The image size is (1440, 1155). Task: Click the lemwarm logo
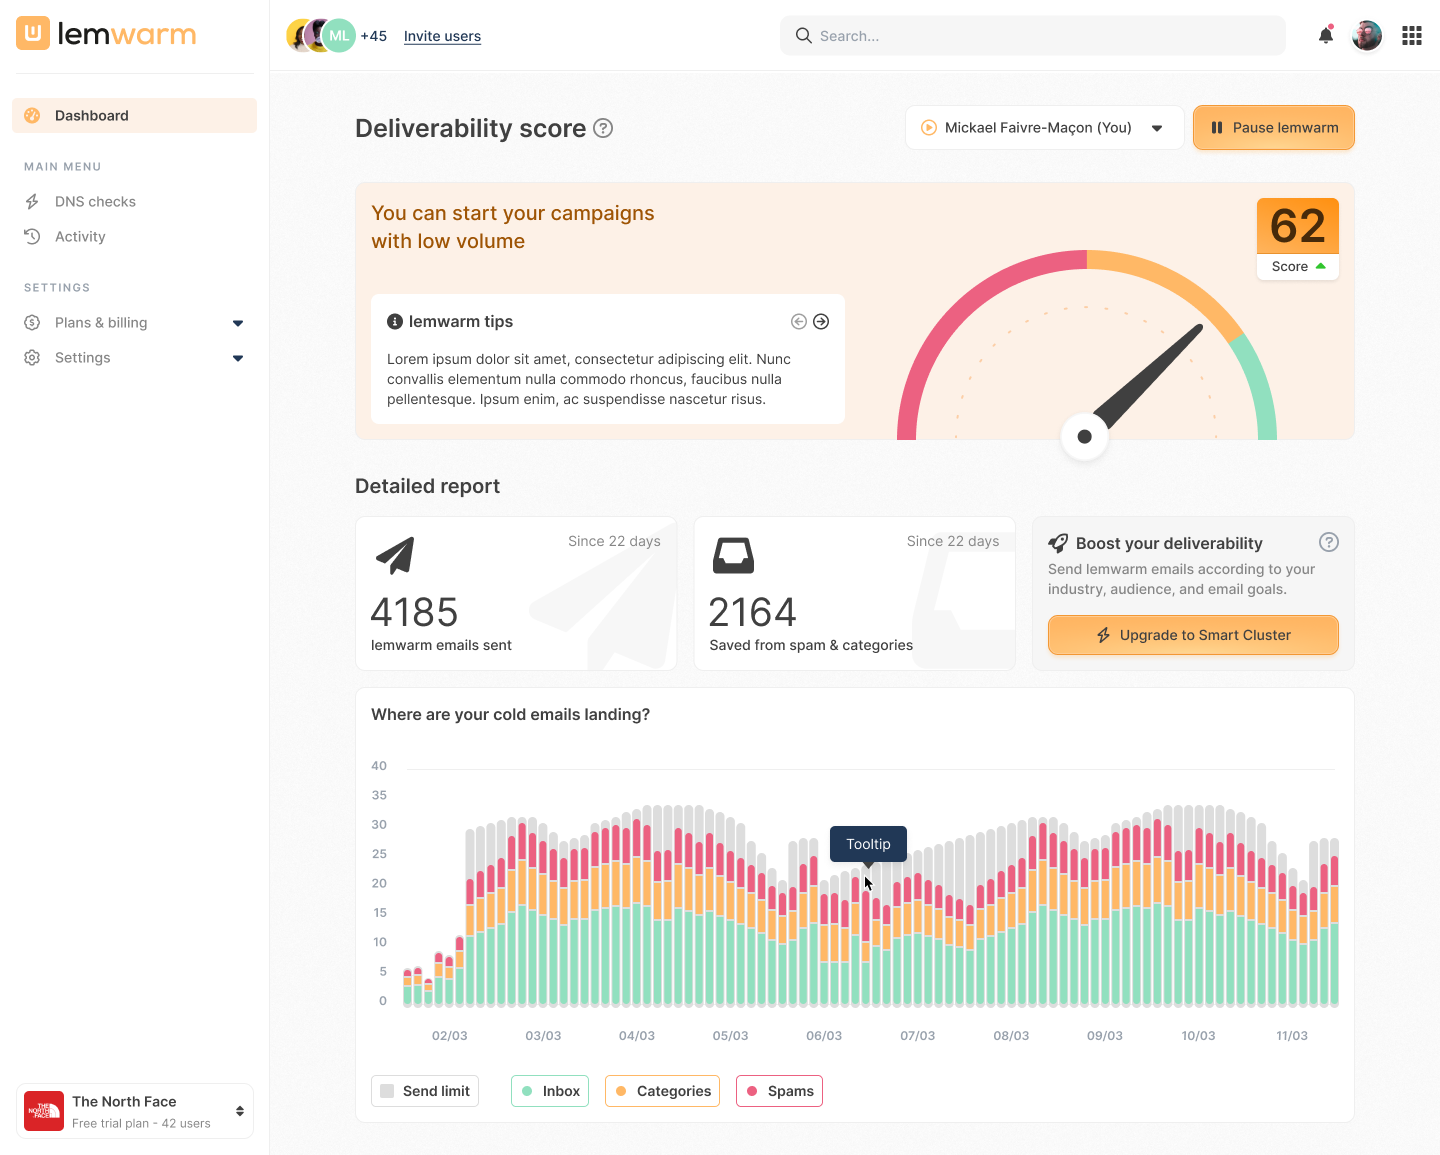coord(106,34)
